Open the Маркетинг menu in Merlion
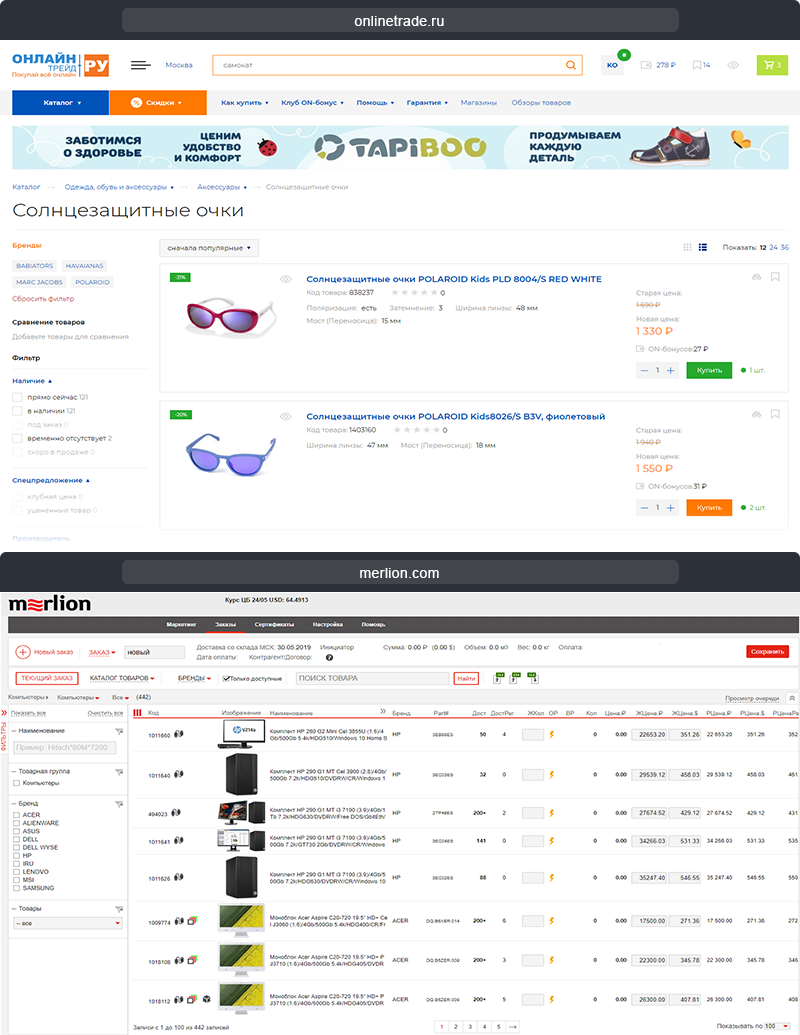Screen dimensions: 800x1035 coord(181,624)
